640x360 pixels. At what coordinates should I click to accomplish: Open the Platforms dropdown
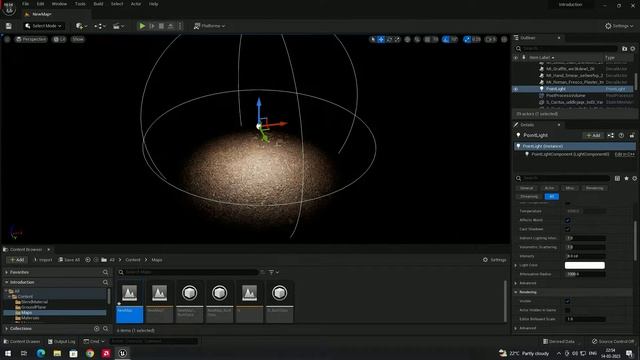[209, 26]
